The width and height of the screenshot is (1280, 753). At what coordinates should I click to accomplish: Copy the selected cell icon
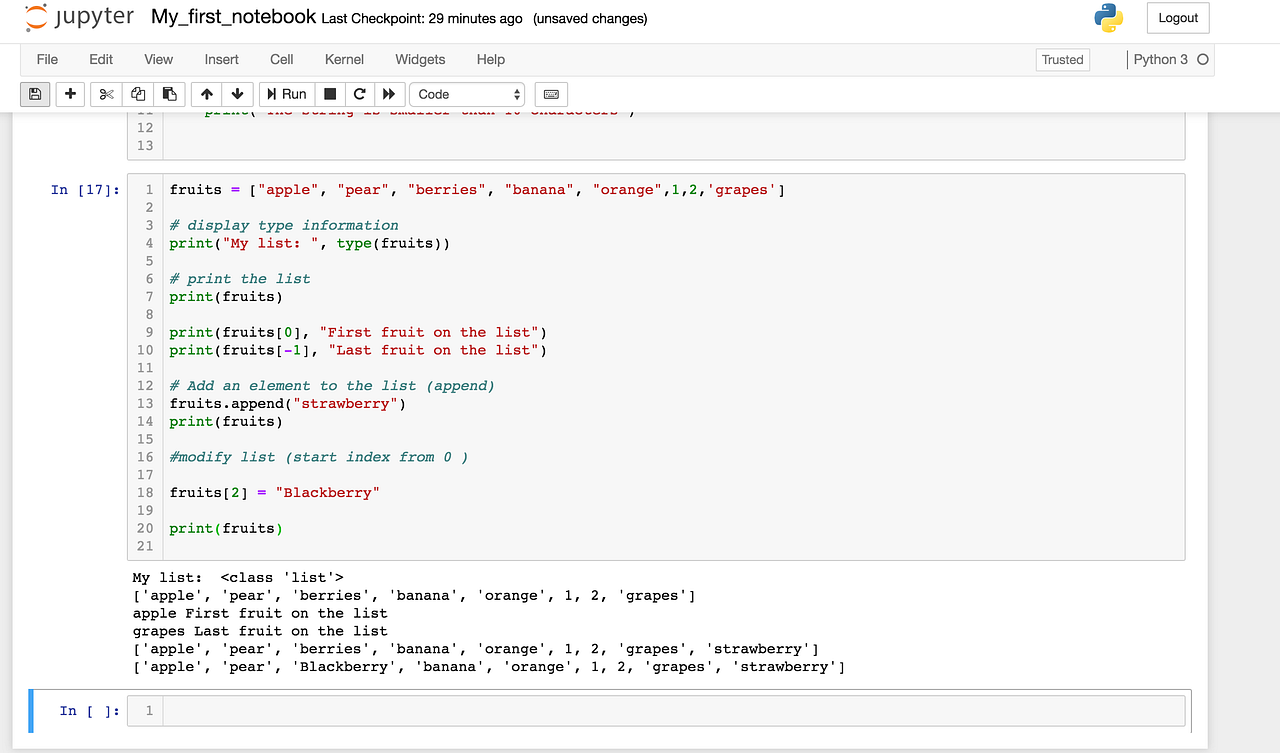[x=137, y=93]
